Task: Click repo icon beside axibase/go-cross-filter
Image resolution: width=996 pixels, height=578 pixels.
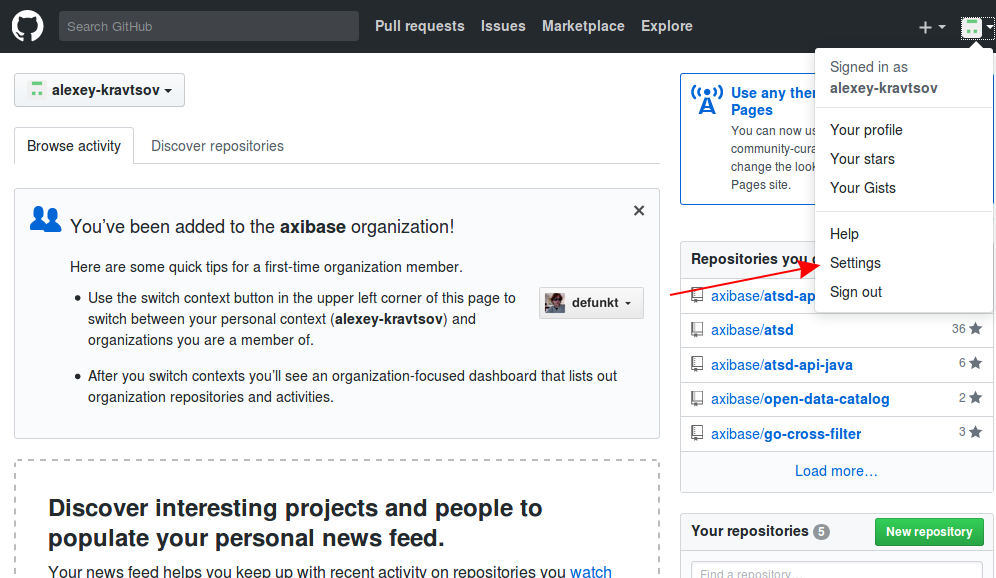Action: 697,433
